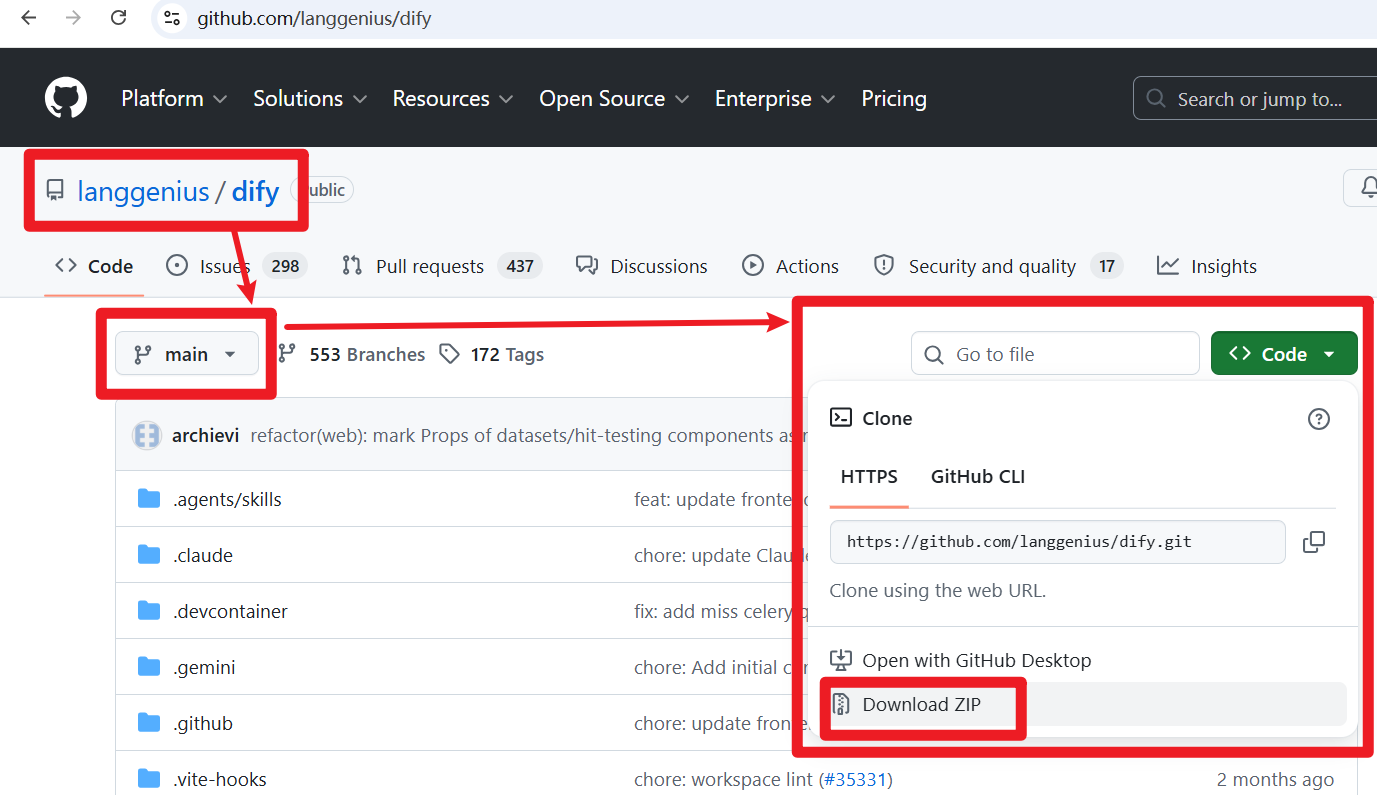Toggle the green Code dropdown button

1284,354
